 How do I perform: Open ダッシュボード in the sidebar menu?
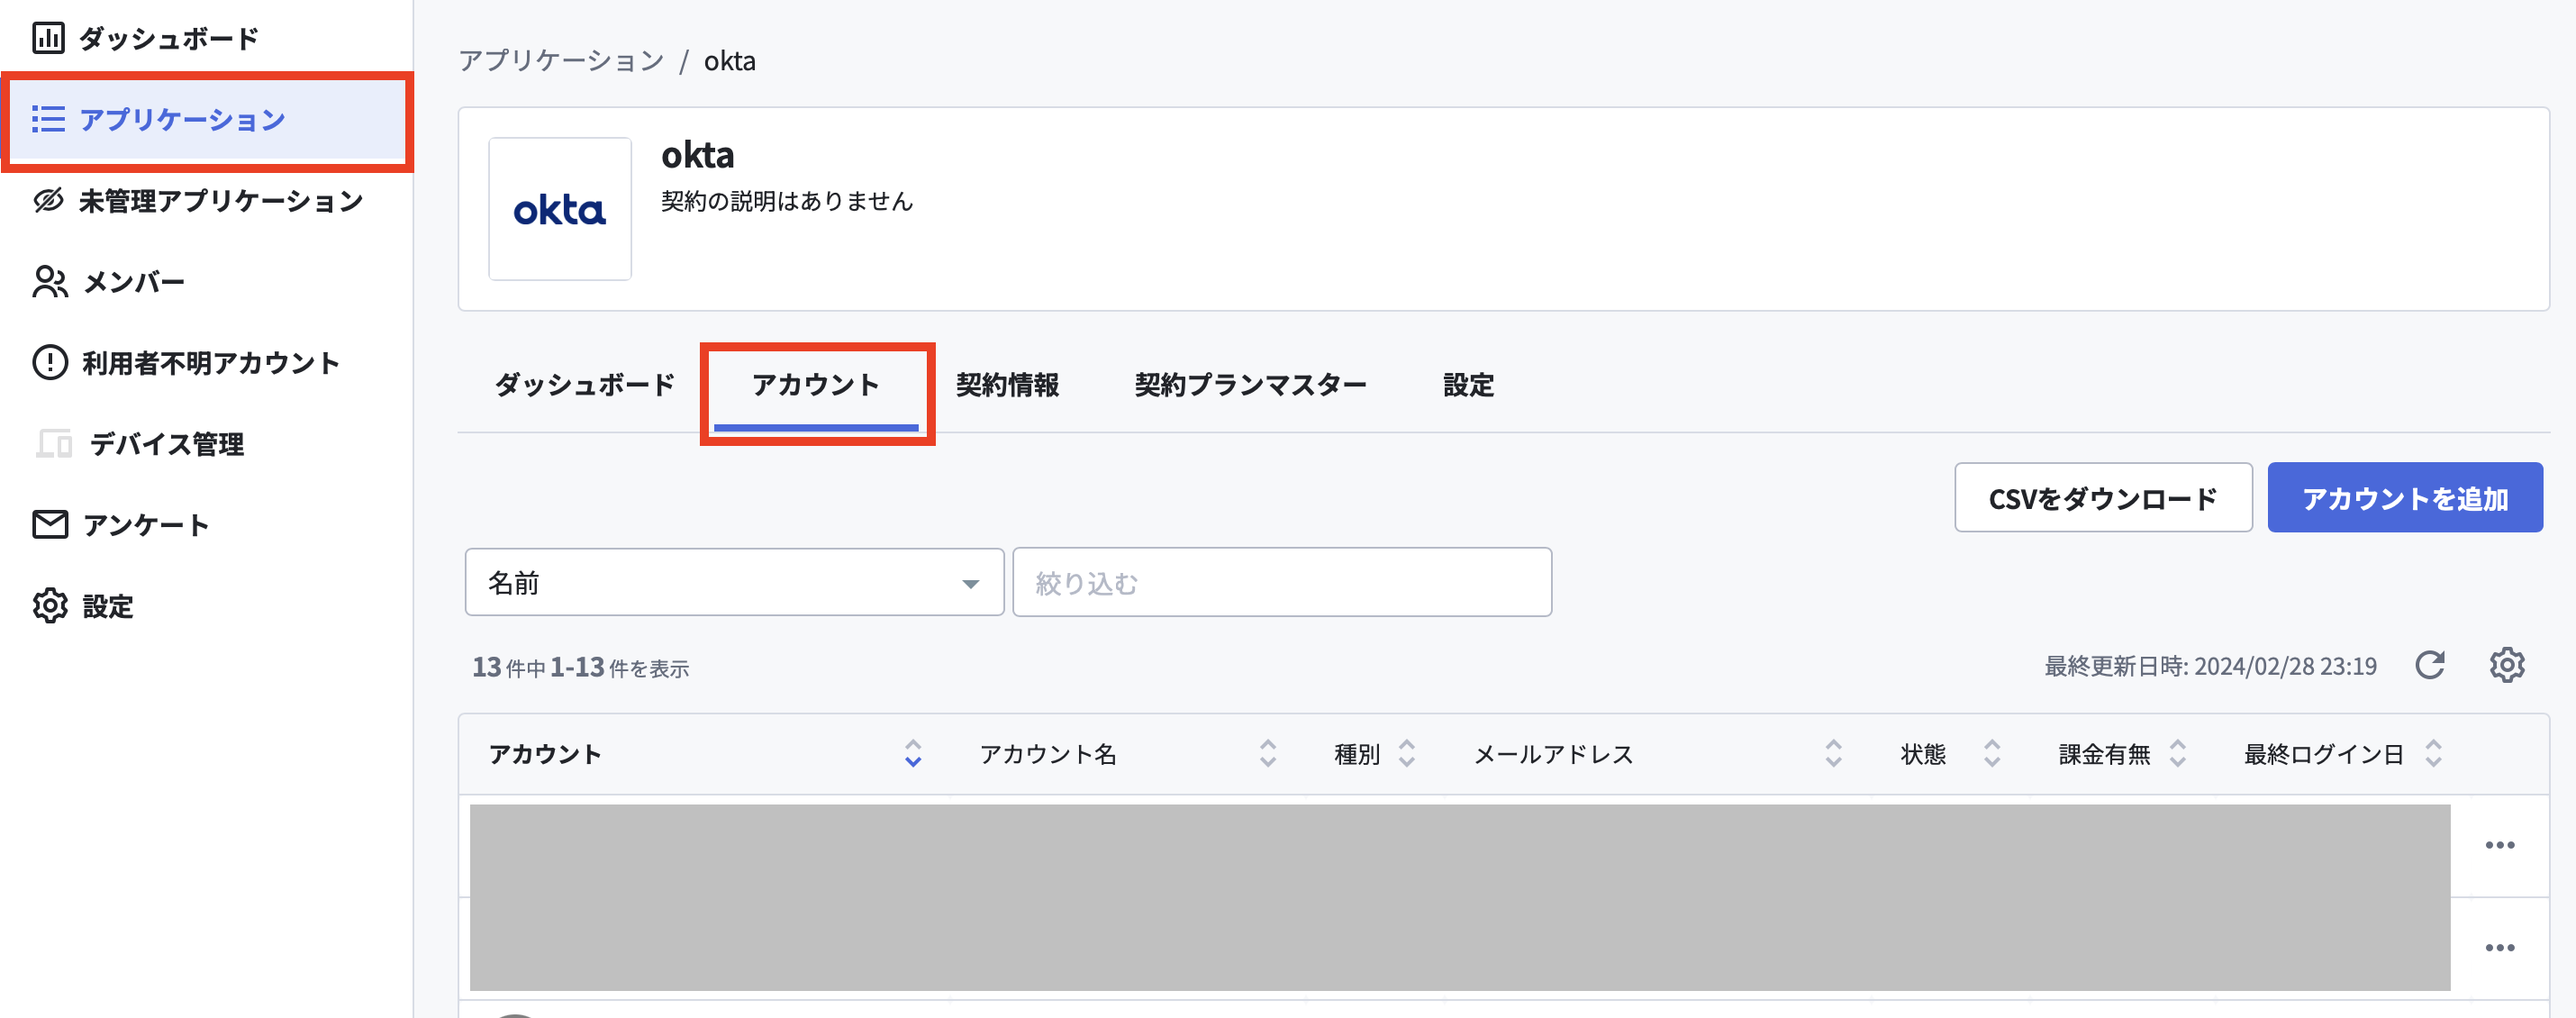click(x=169, y=38)
